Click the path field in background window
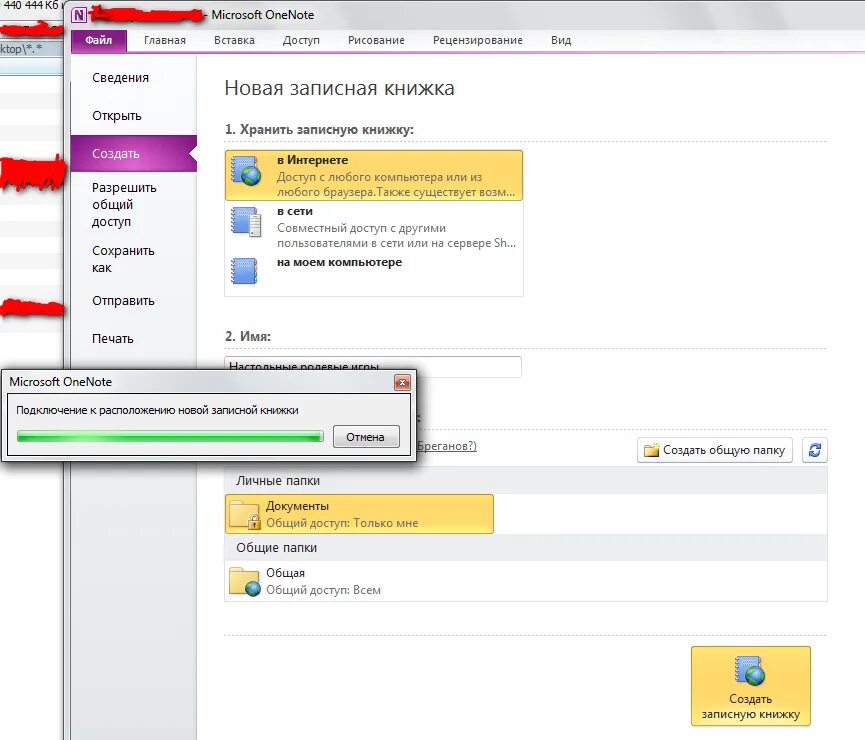 pos(31,49)
